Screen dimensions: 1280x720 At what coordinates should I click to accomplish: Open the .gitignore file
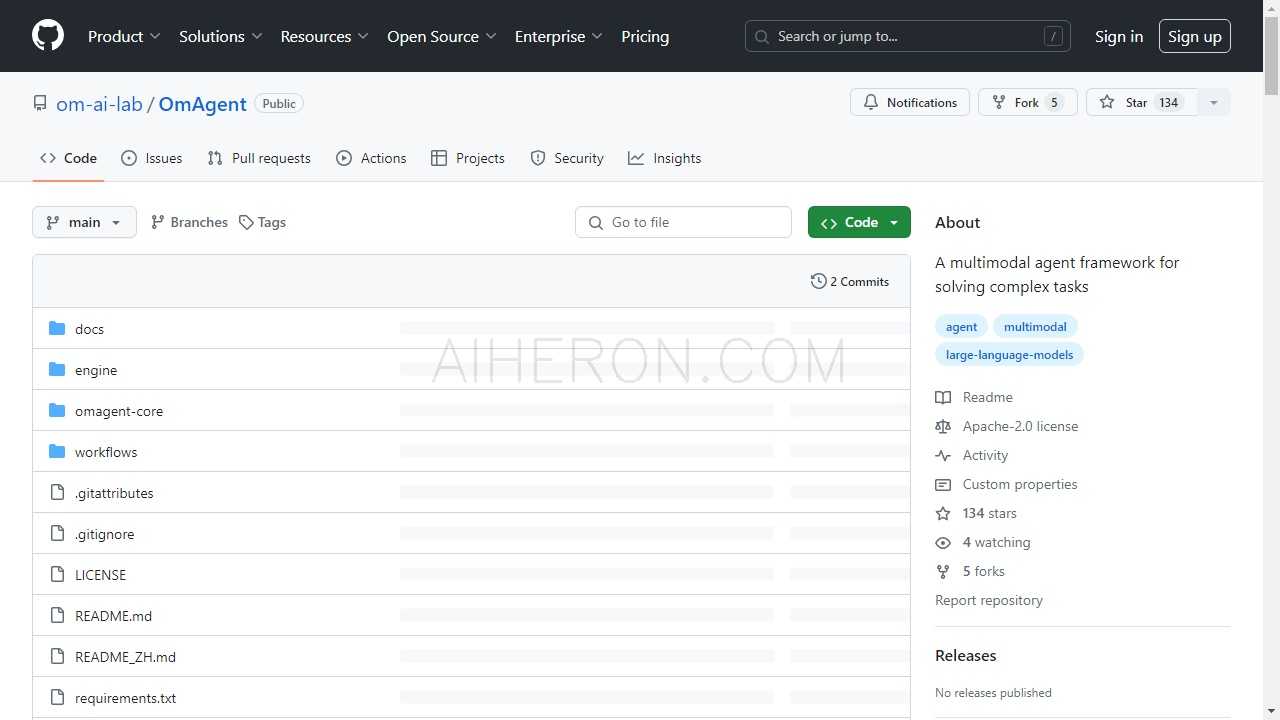pos(104,534)
